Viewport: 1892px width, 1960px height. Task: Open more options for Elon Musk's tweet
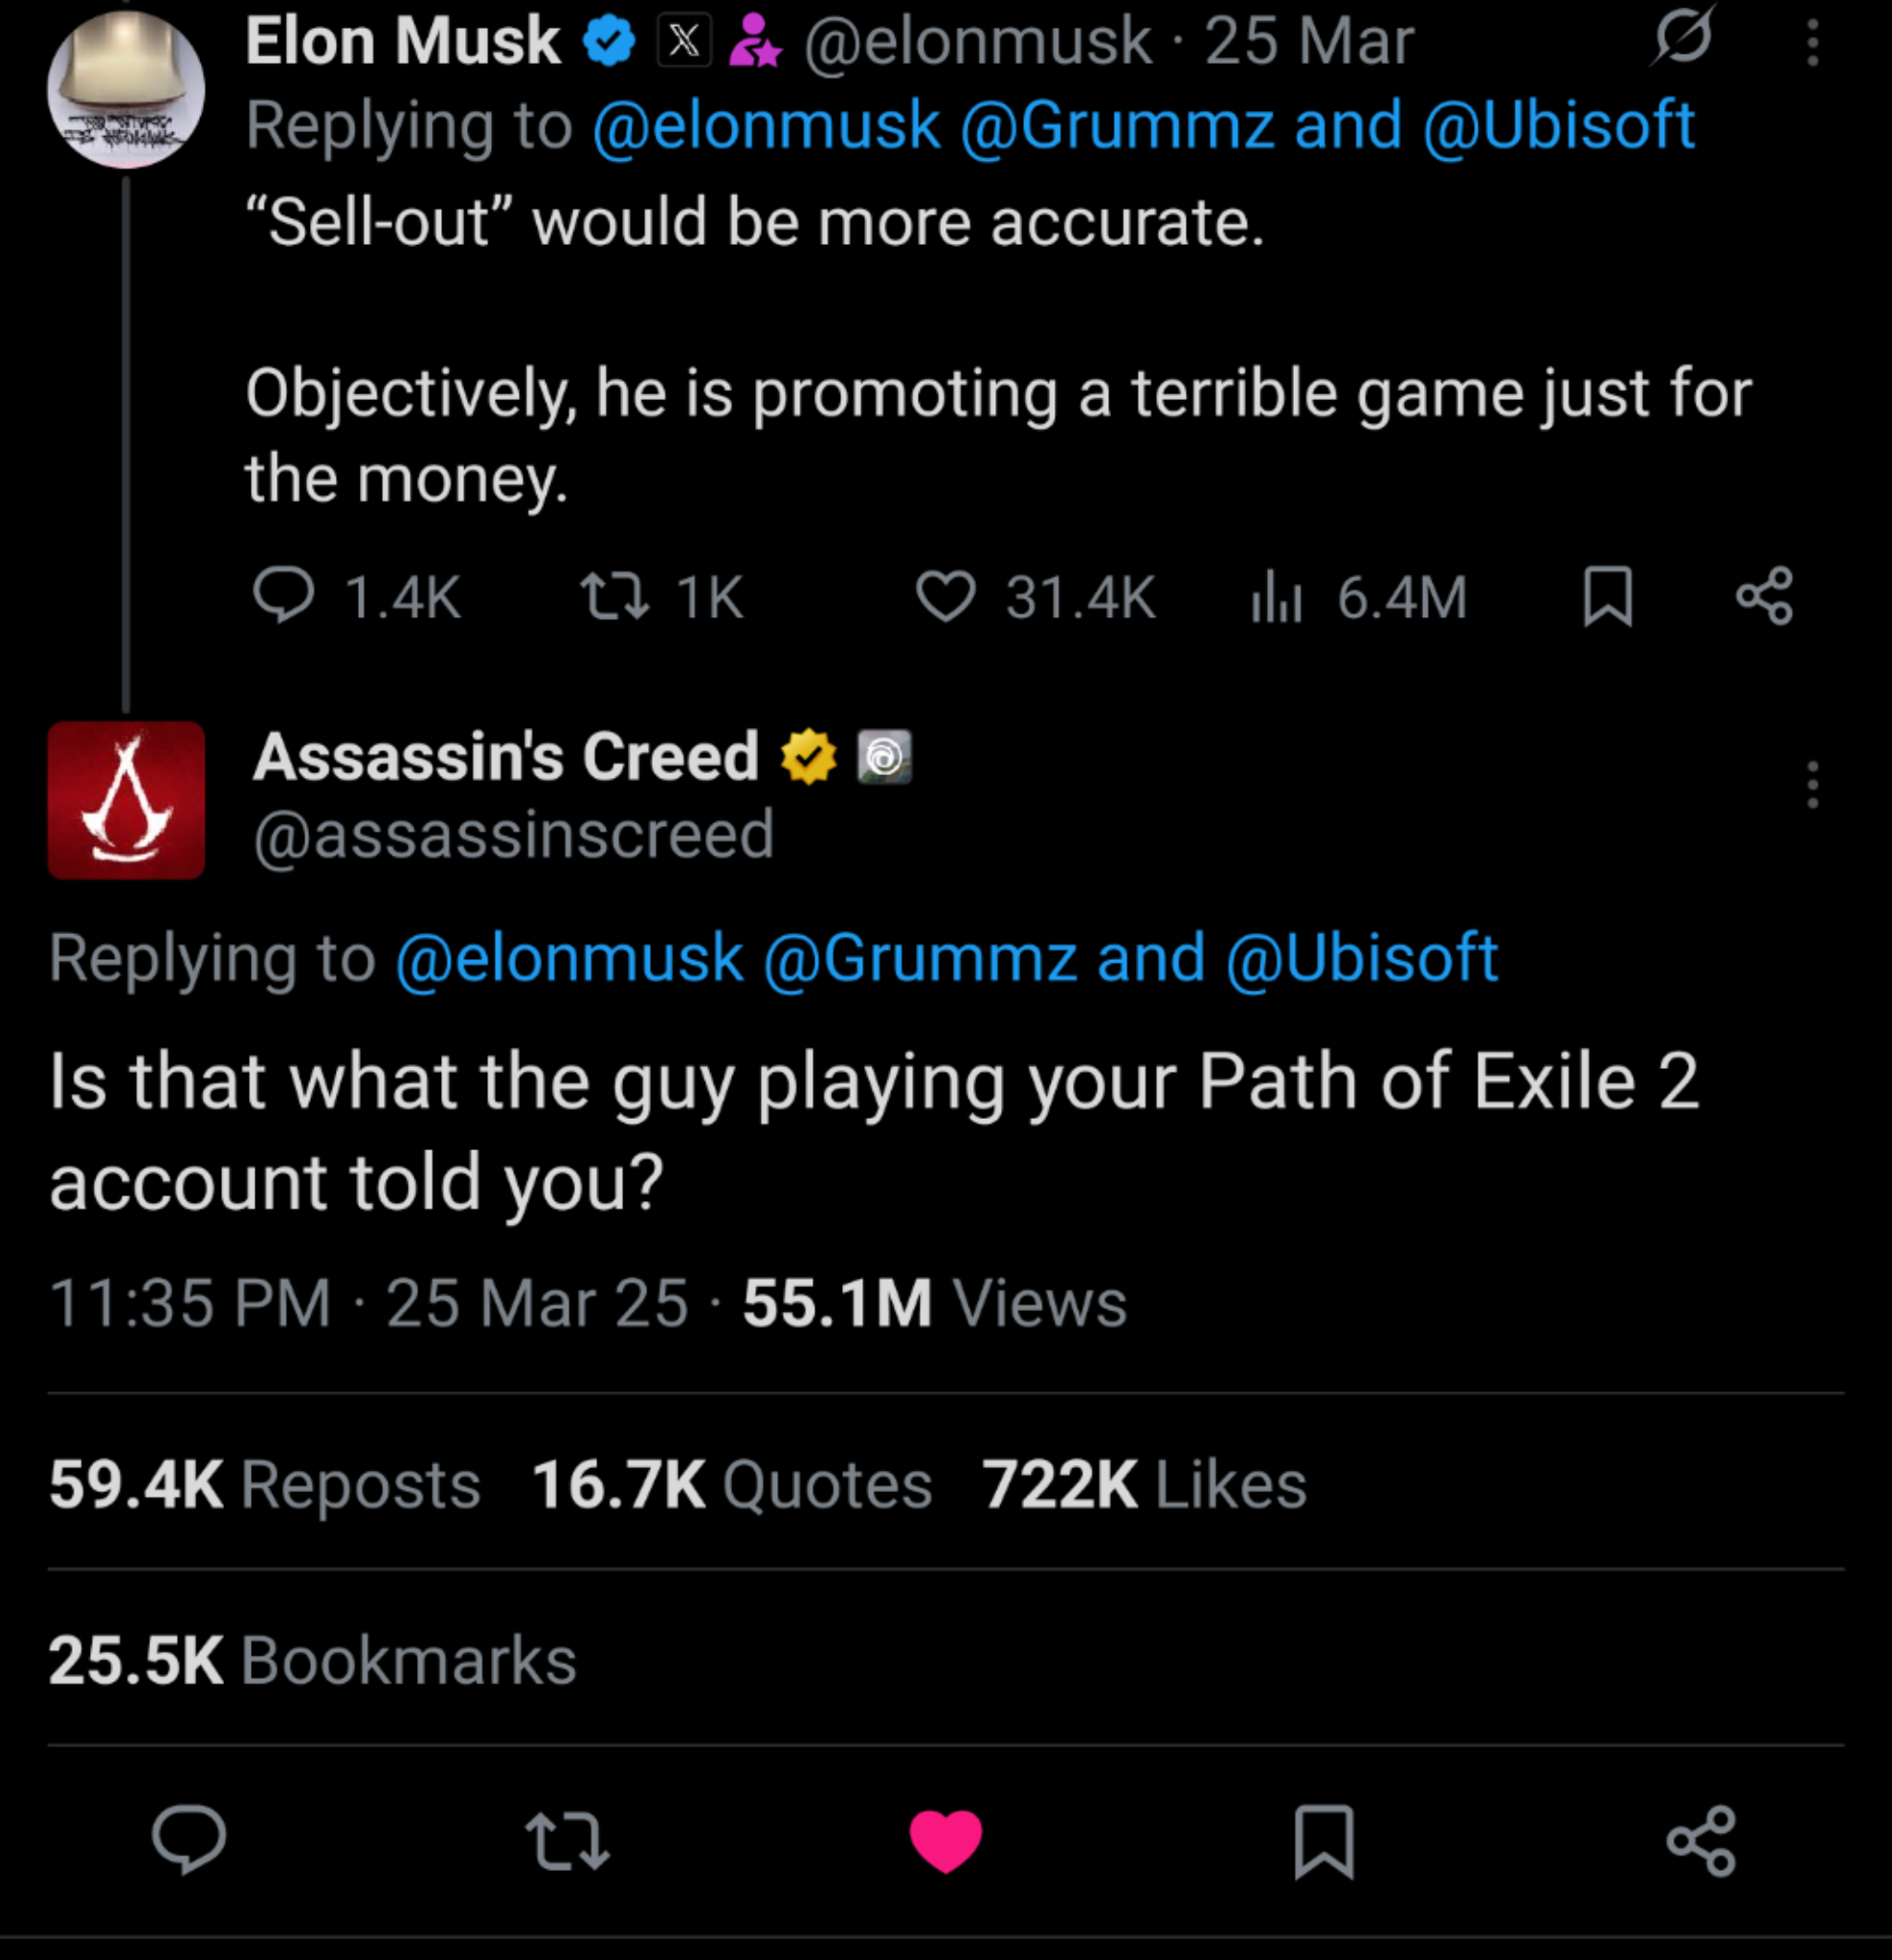point(1812,44)
